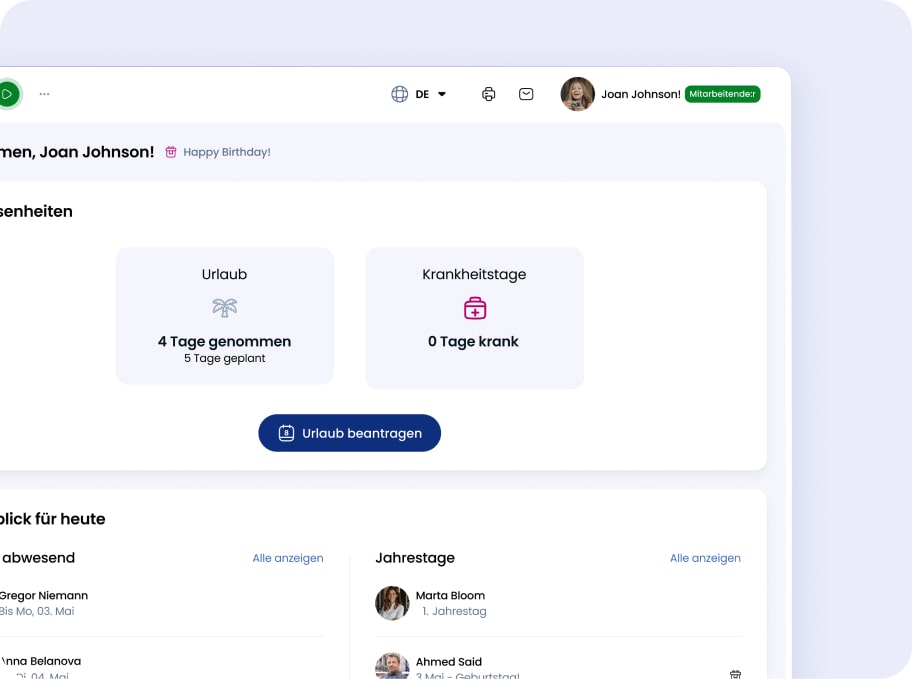
Task: Open the Urlaub summary card
Action: (x=224, y=316)
